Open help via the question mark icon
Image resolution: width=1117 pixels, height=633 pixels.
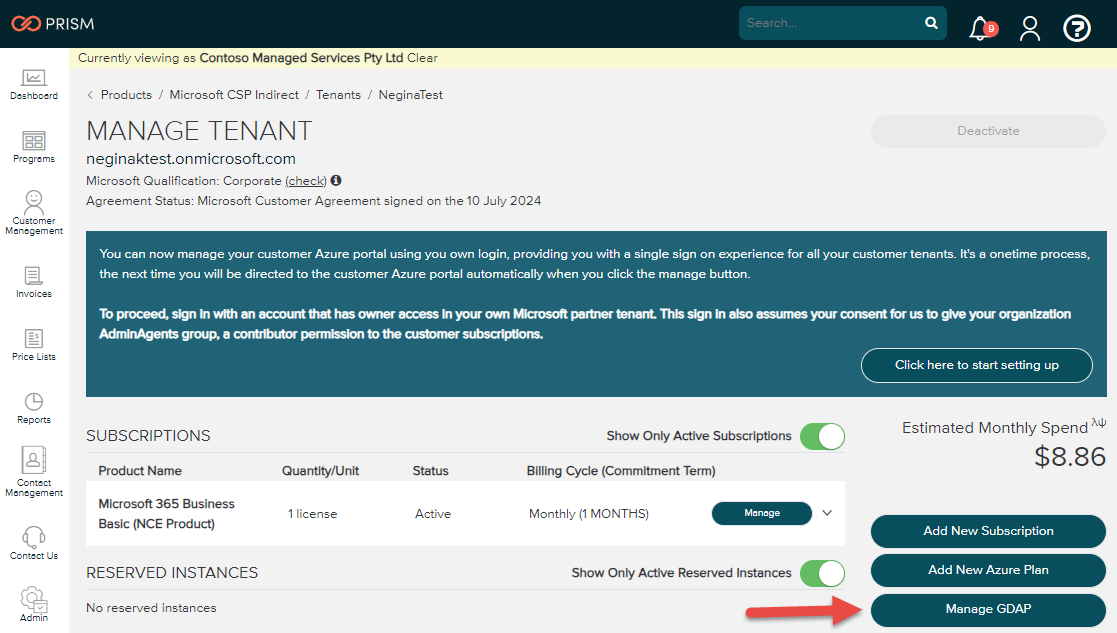tap(1077, 29)
